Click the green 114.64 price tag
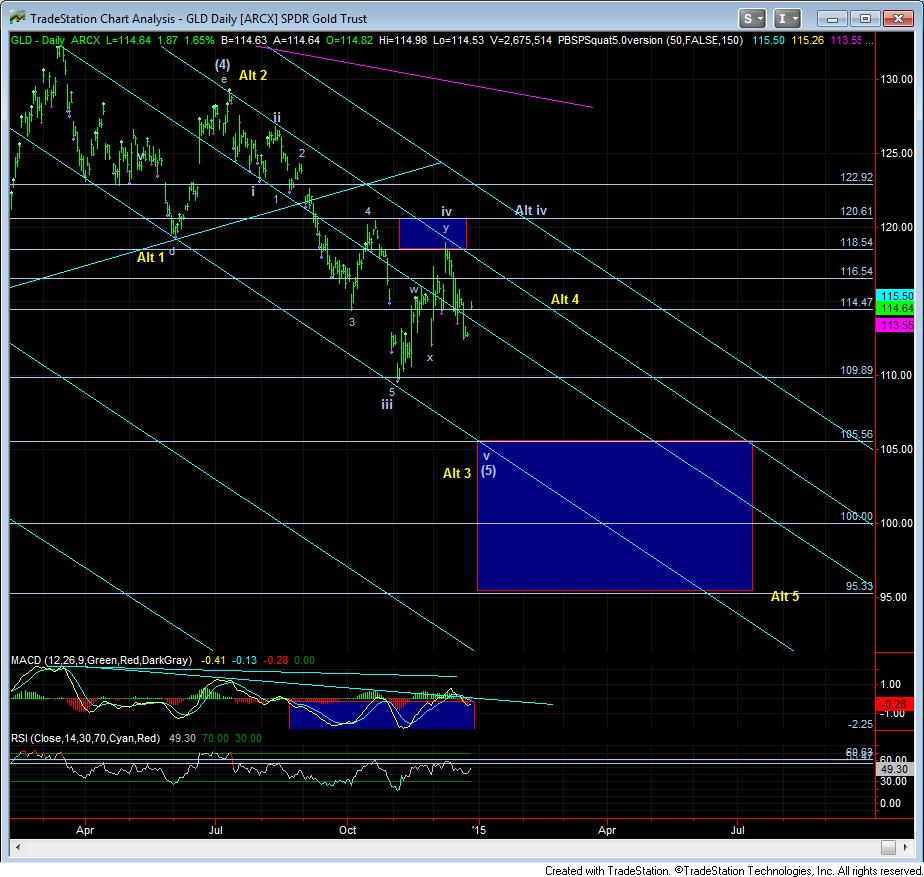This screenshot has height=877, width=924. tap(895, 308)
